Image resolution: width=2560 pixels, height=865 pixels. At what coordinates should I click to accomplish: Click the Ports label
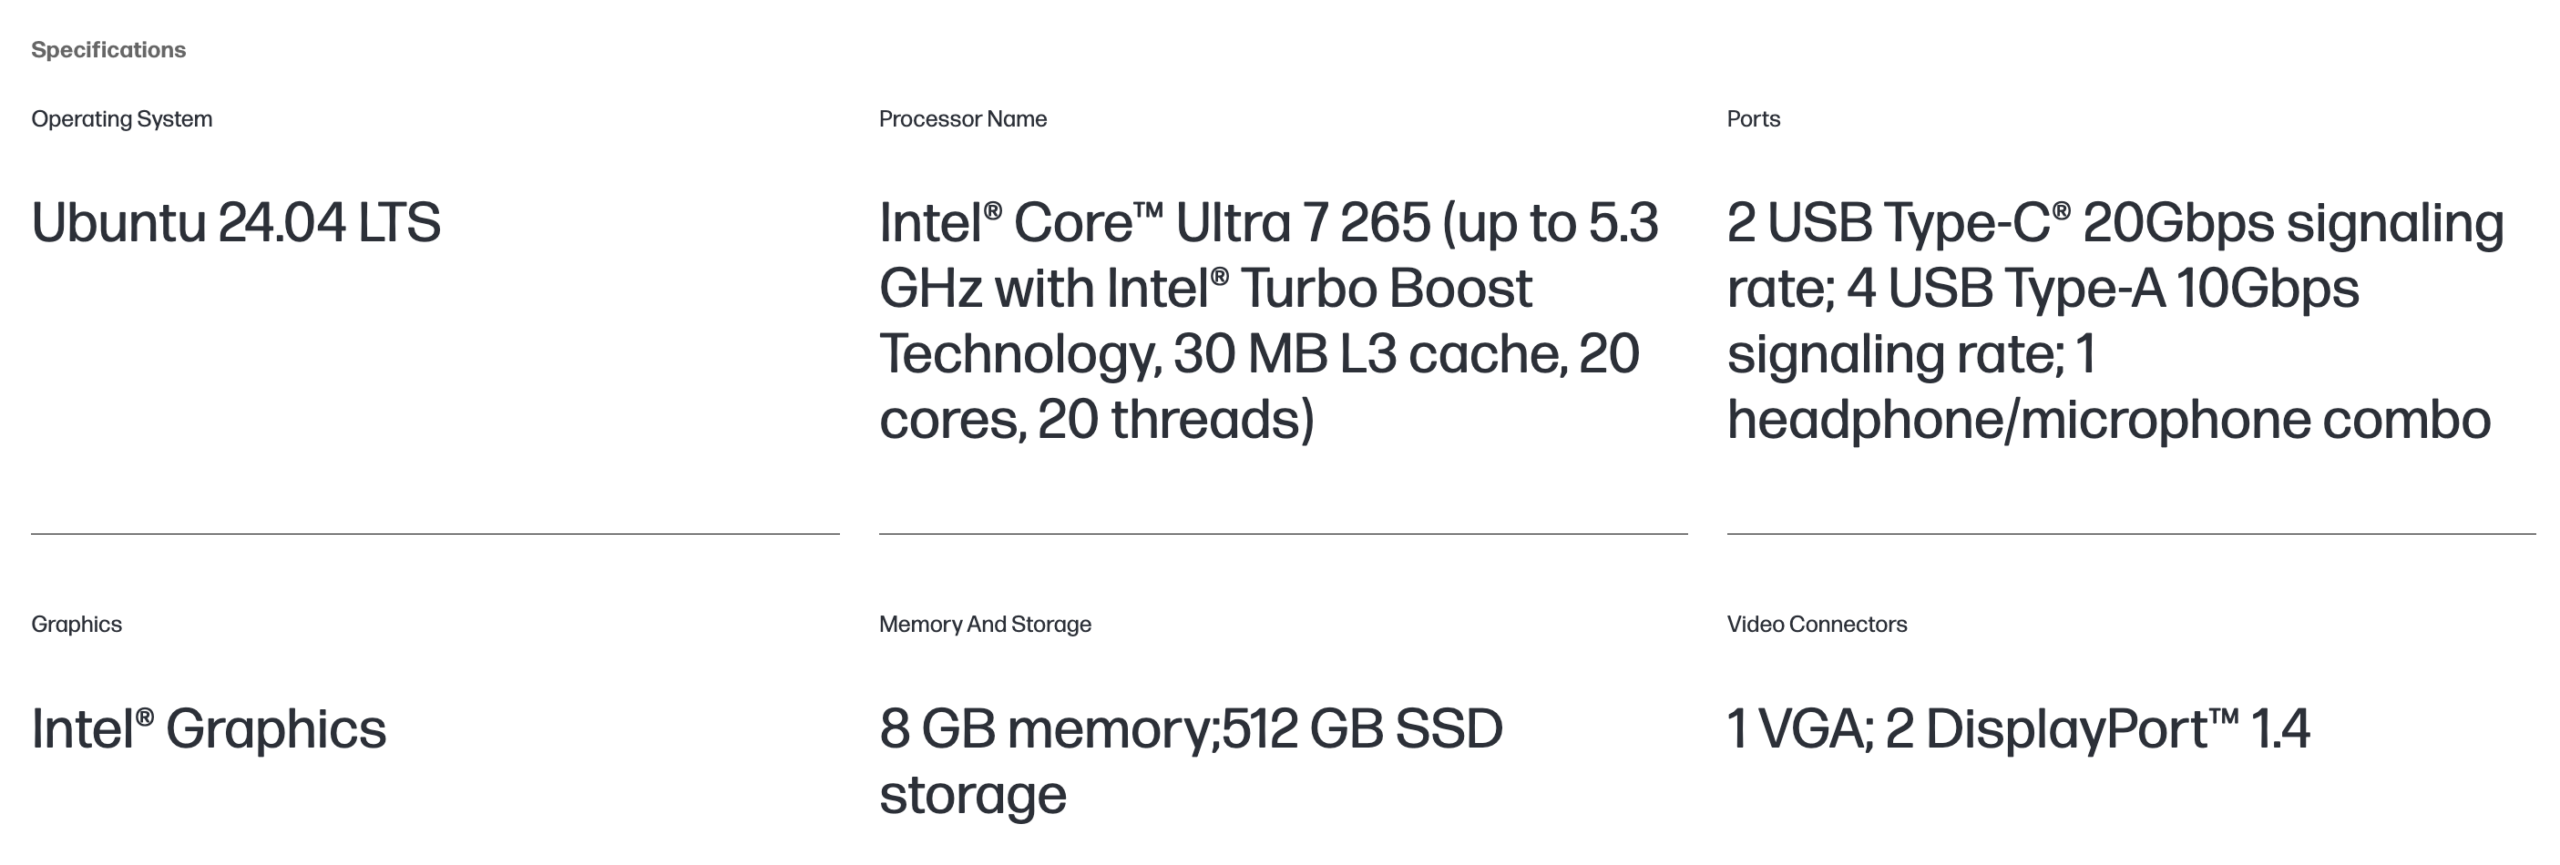tap(1753, 119)
